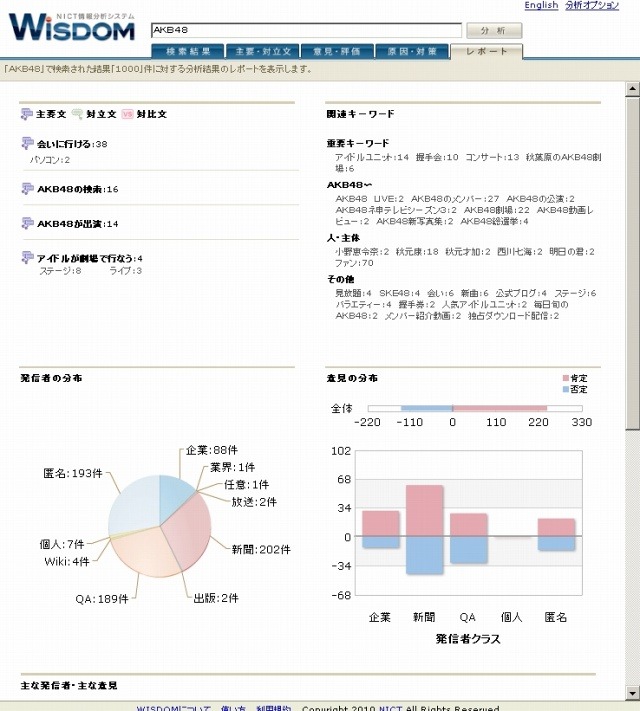Switch to the 主要・対立文 tab

(263, 52)
